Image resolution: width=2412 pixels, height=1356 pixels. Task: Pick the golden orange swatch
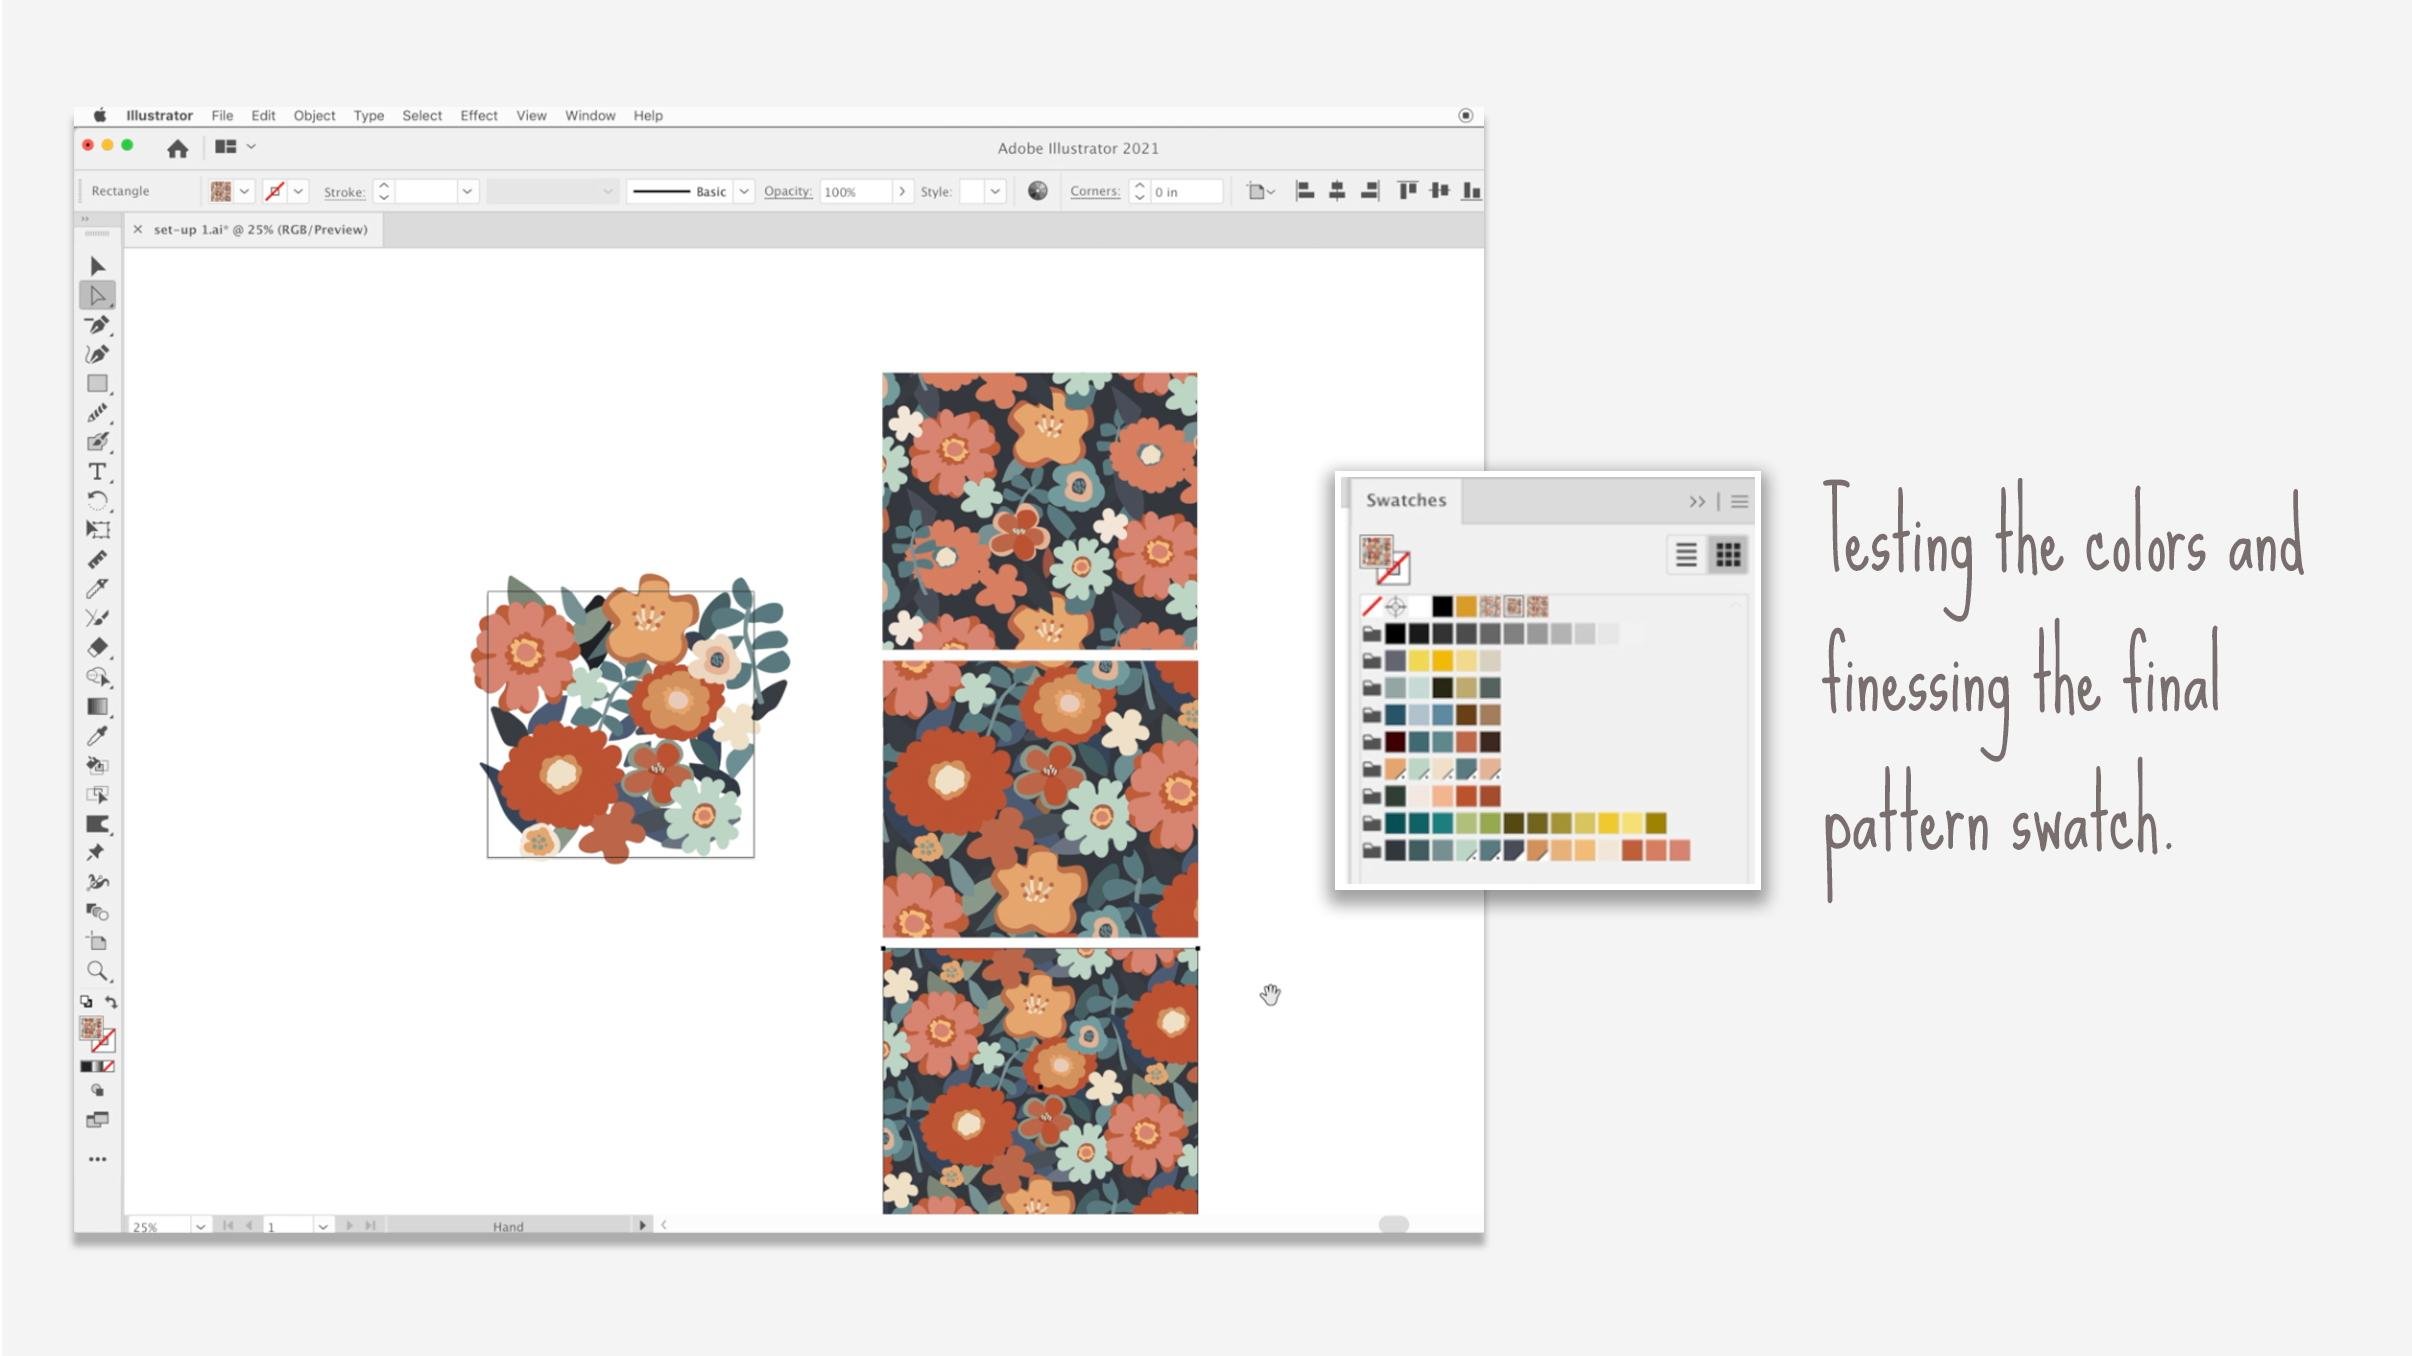click(1465, 606)
